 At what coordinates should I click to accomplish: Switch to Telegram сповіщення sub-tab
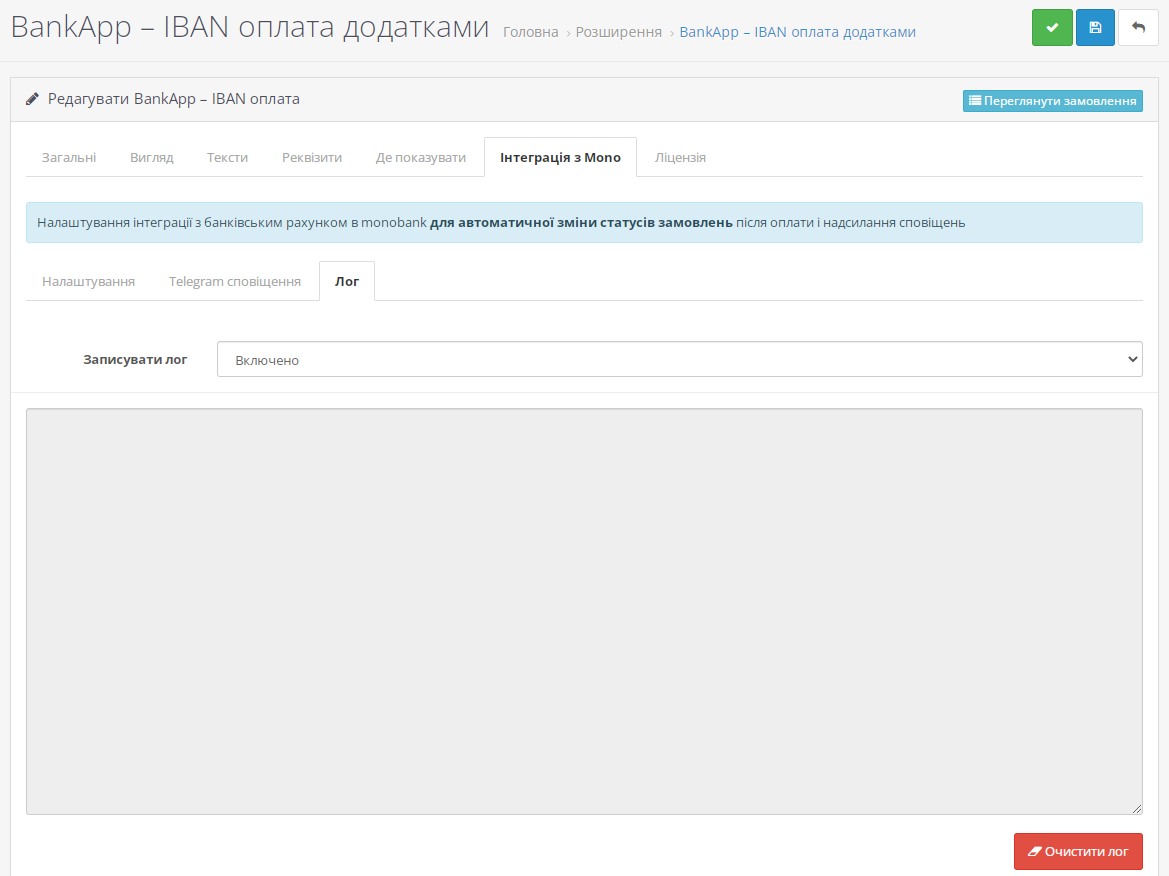[235, 281]
